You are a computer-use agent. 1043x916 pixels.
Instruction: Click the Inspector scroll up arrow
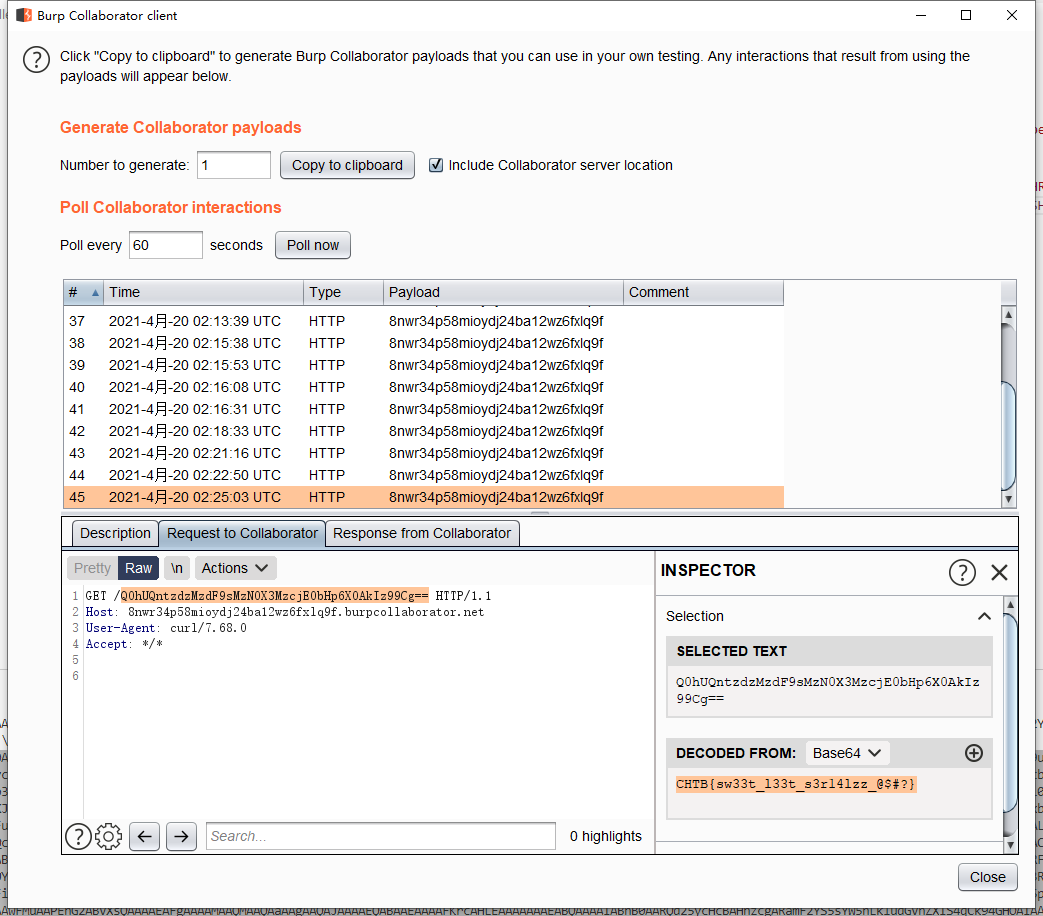tap(1010, 605)
